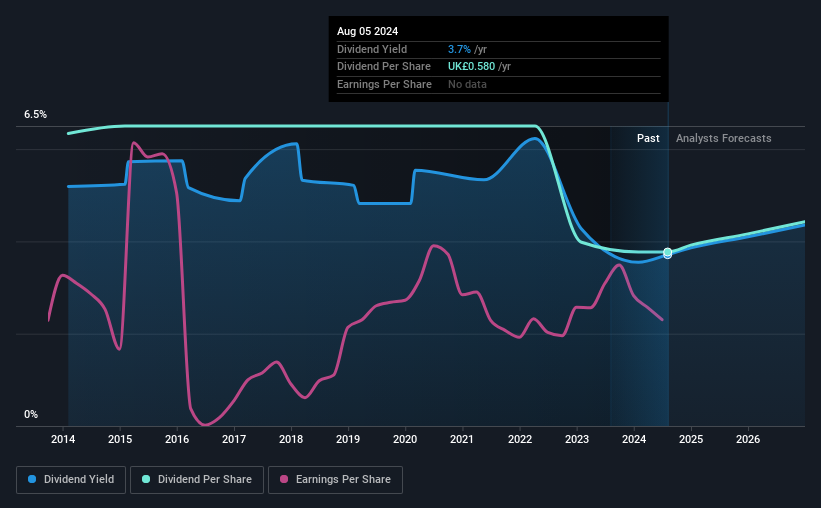Toggle the Earnings Per Share legend button
This screenshot has width=821, height=508.
[335, 480]
